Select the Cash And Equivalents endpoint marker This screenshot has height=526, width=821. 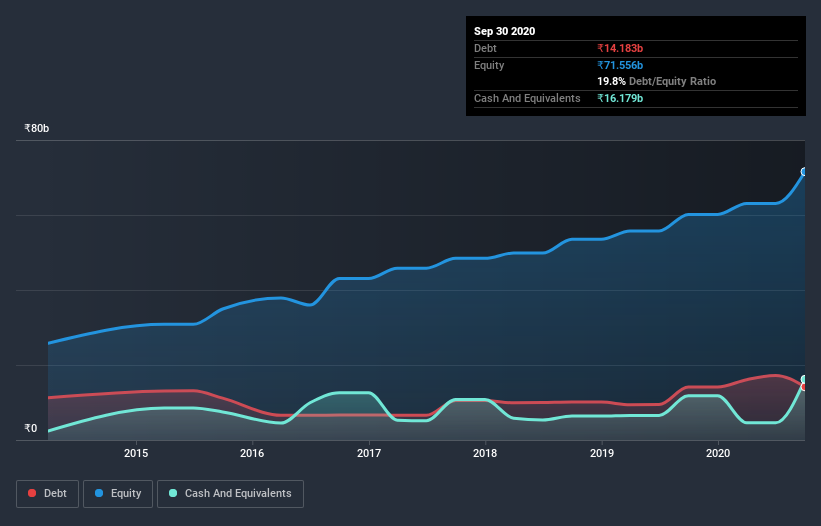coord(804,379)
